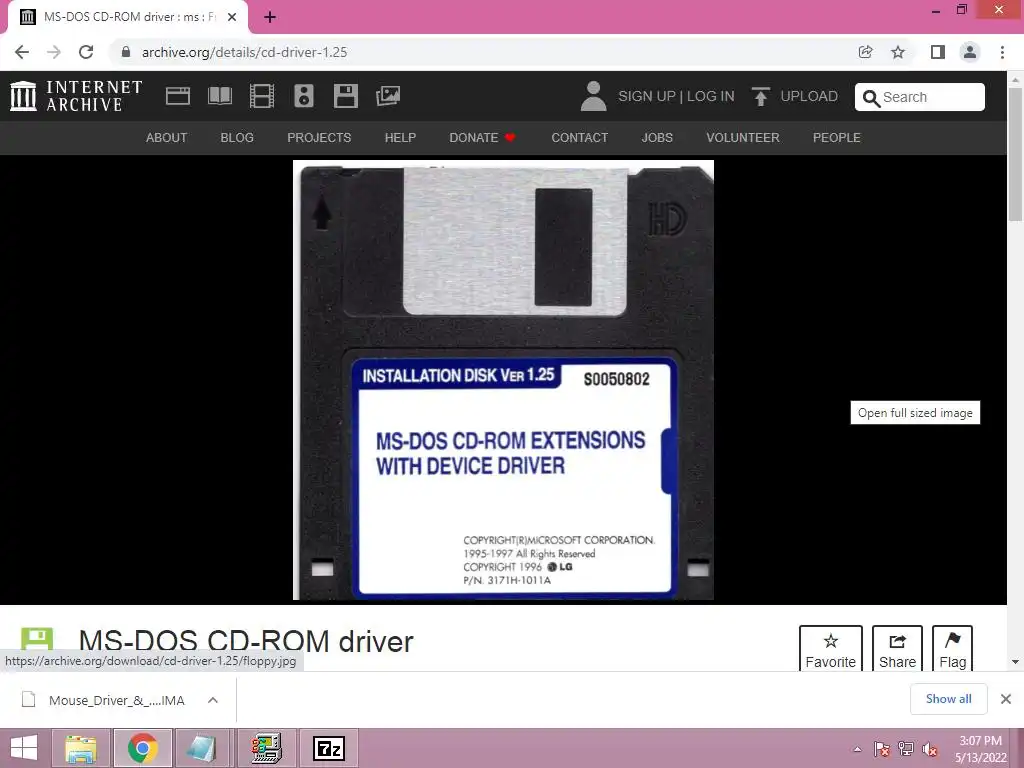Click the share page icon in address bar
This screenshot has height=768, width=1024.
click(x=865, y=52)
